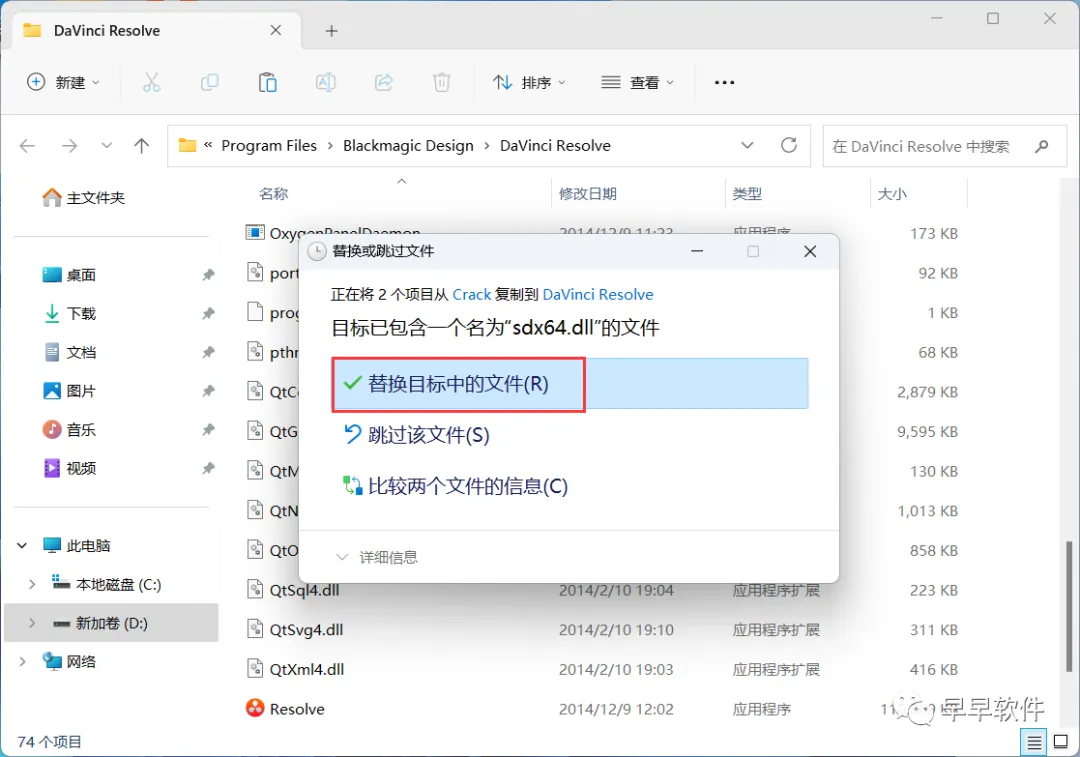Expand the 网络 tree node

coord(22,661)
